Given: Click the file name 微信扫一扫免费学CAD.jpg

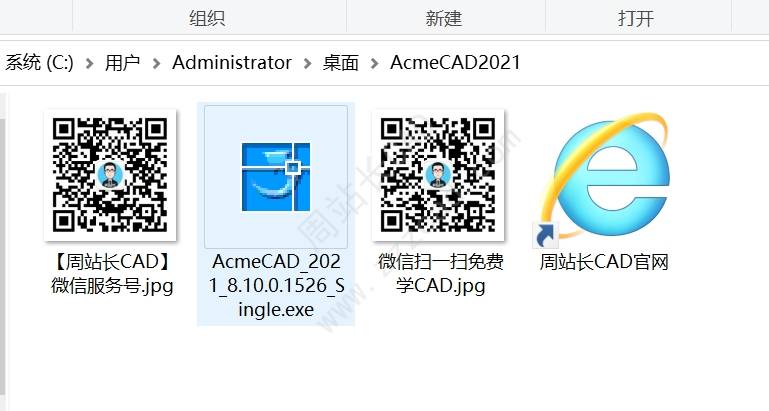Looking at the screenshot, I should 440,274.
